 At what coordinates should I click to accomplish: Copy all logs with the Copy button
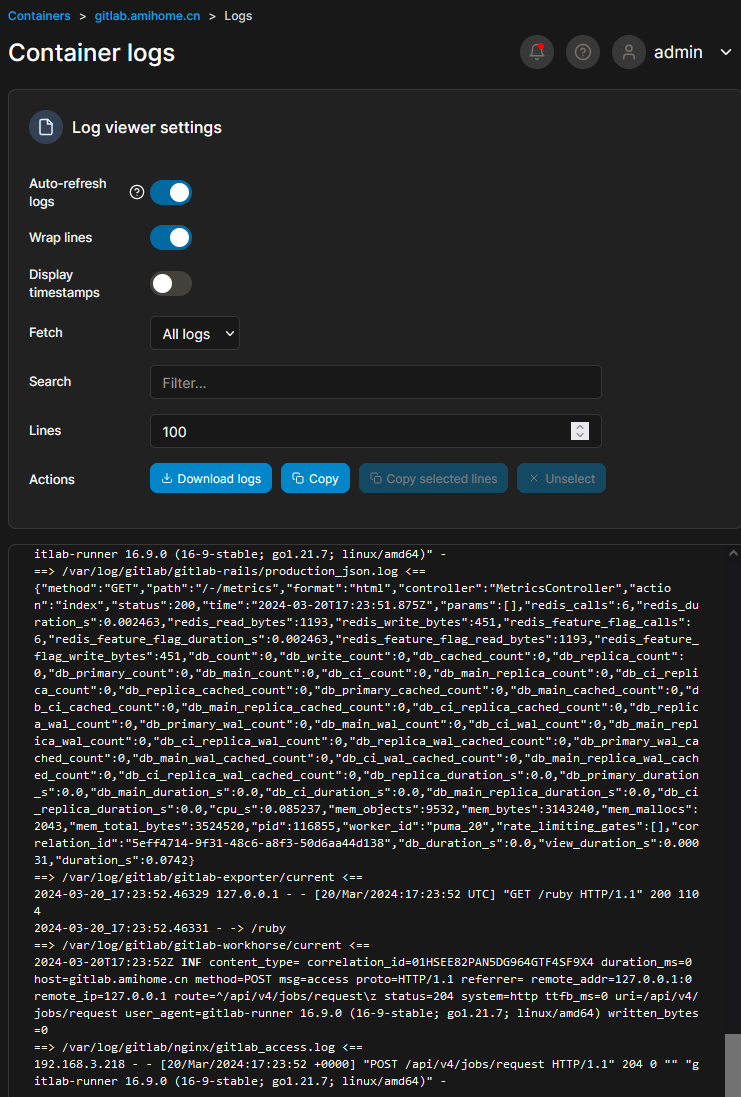315,479
